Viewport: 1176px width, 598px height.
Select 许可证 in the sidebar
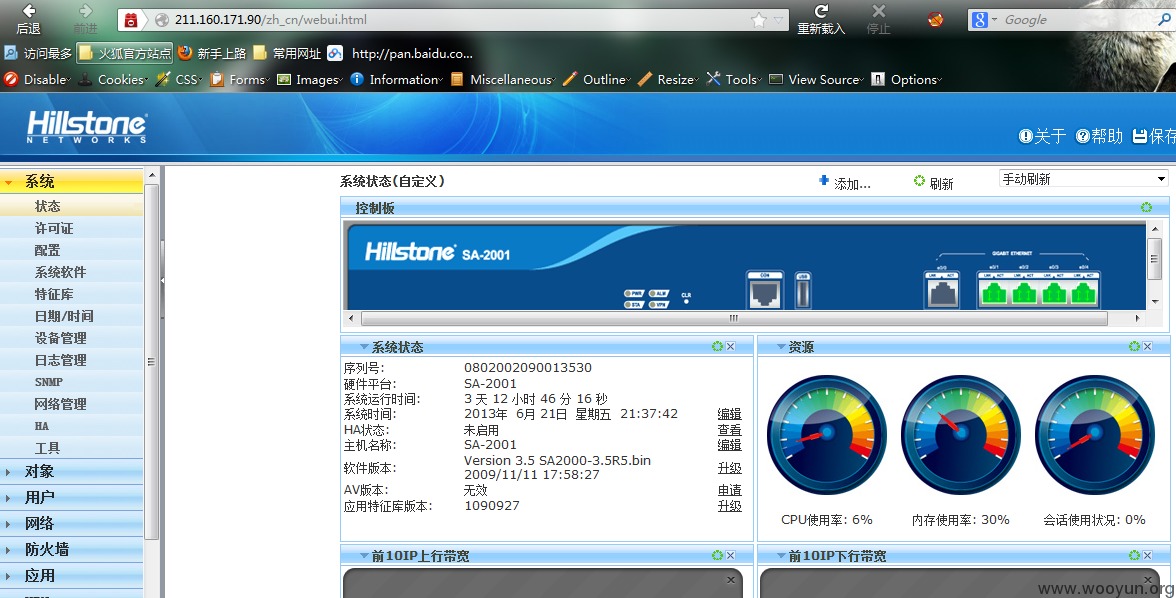coord(71,228)
